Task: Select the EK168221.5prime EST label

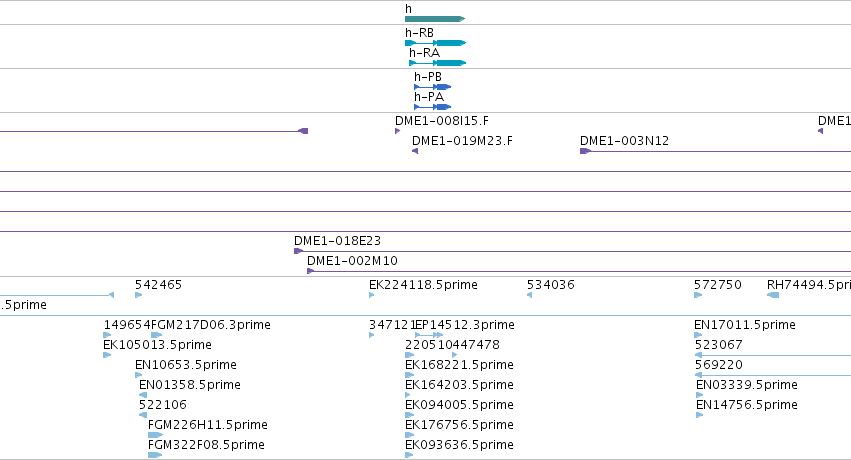Action: (x=459, y=365)
